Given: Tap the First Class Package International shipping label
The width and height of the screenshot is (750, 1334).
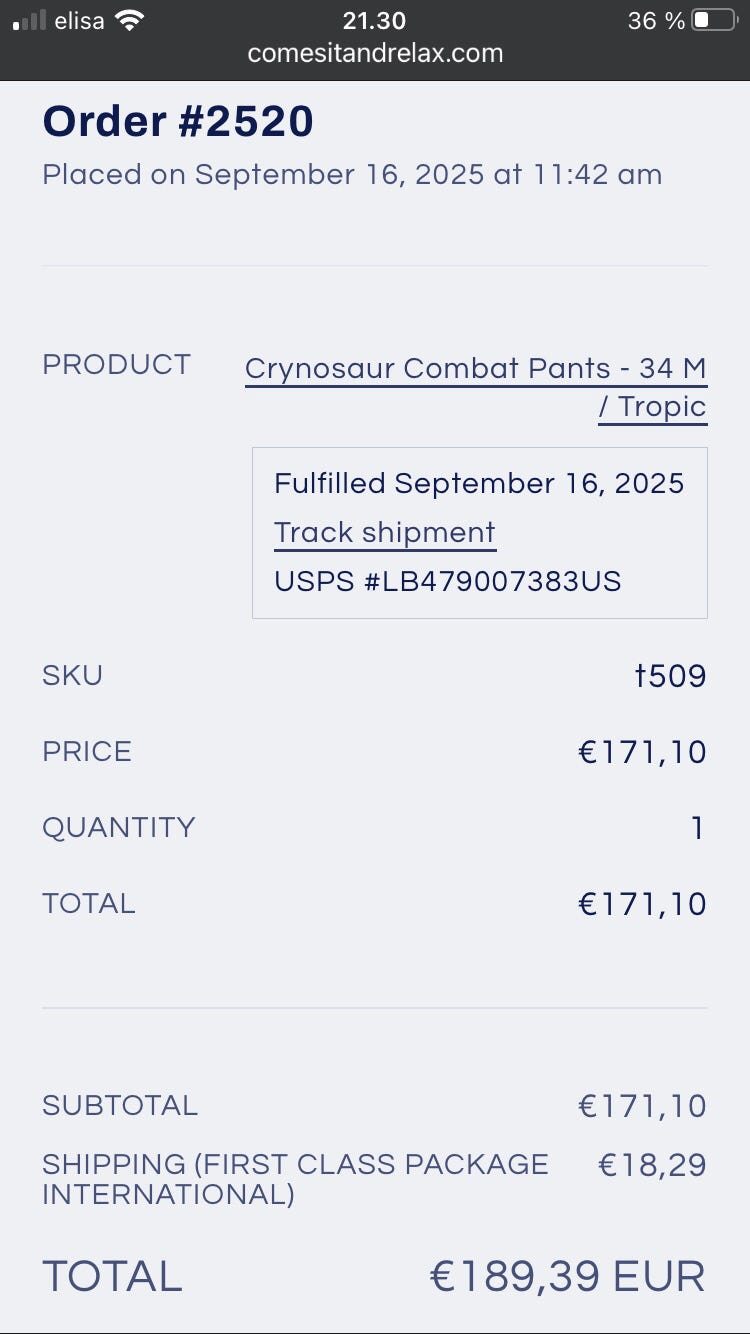Looking at the screenshot, I should [295, 1179].
